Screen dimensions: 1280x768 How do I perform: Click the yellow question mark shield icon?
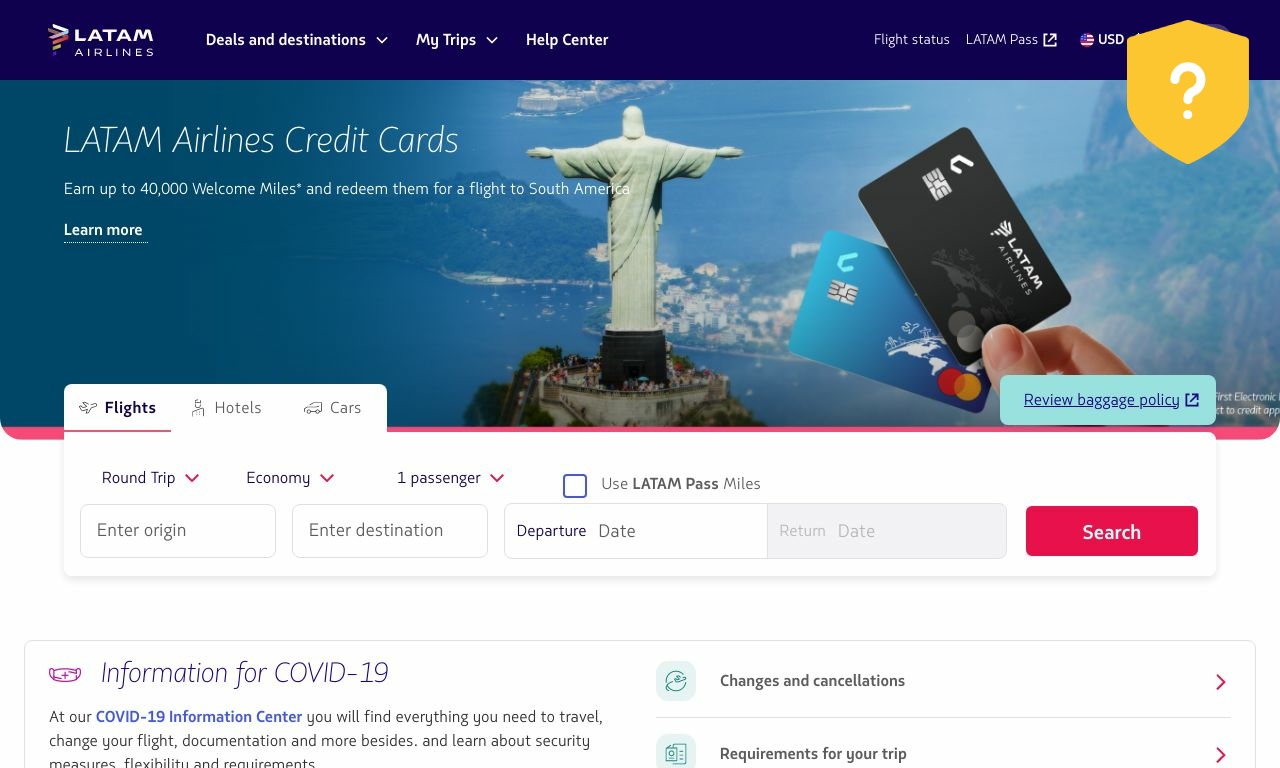(1188, 92)
